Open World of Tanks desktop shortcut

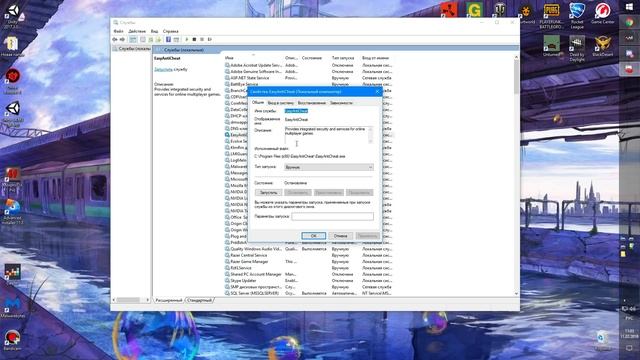tap(500, 10)
